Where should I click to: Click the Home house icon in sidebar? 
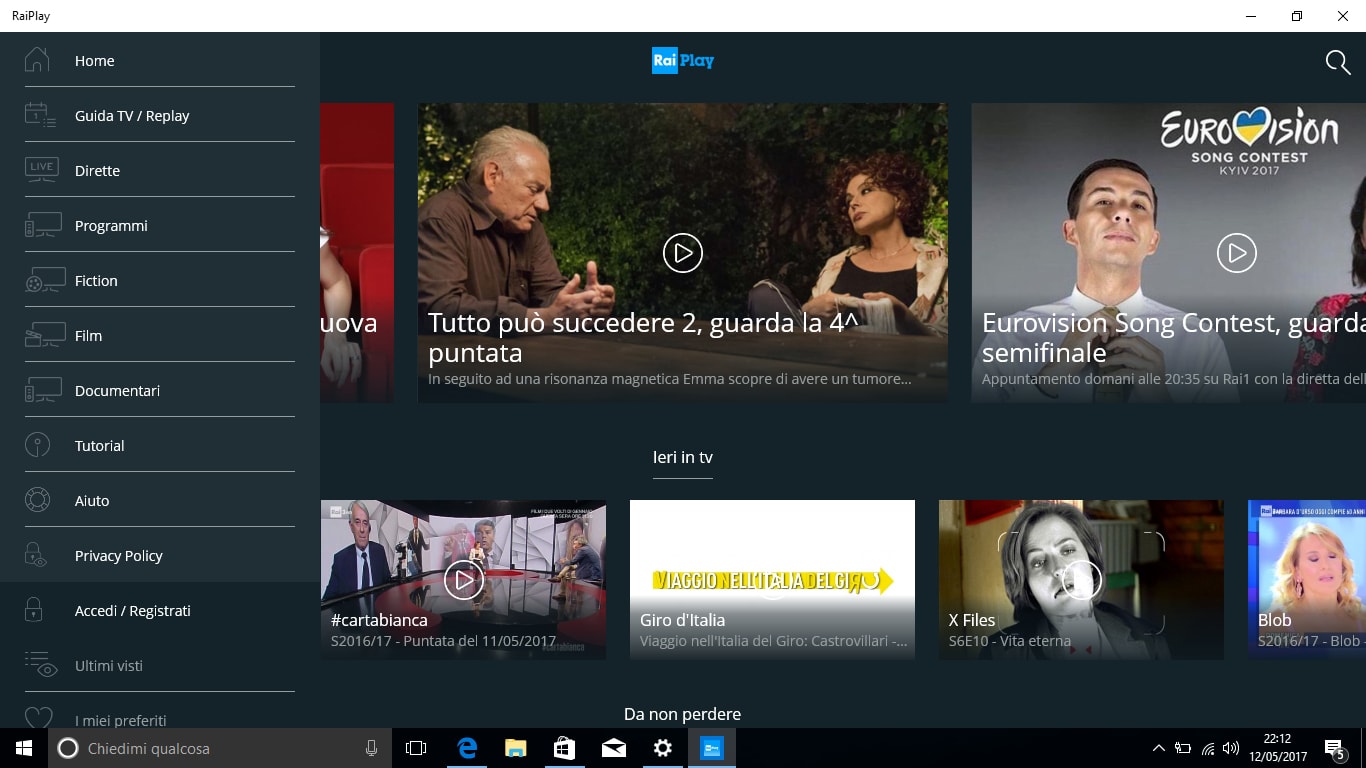[x=37, y=60]
